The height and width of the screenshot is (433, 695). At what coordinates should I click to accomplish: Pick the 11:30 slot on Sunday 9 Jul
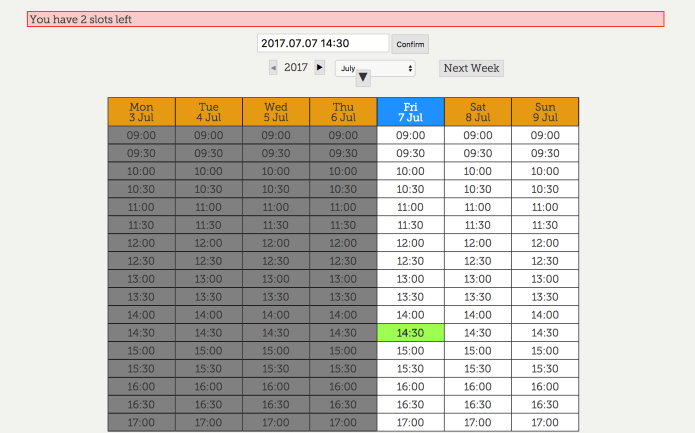pos(545,225)
